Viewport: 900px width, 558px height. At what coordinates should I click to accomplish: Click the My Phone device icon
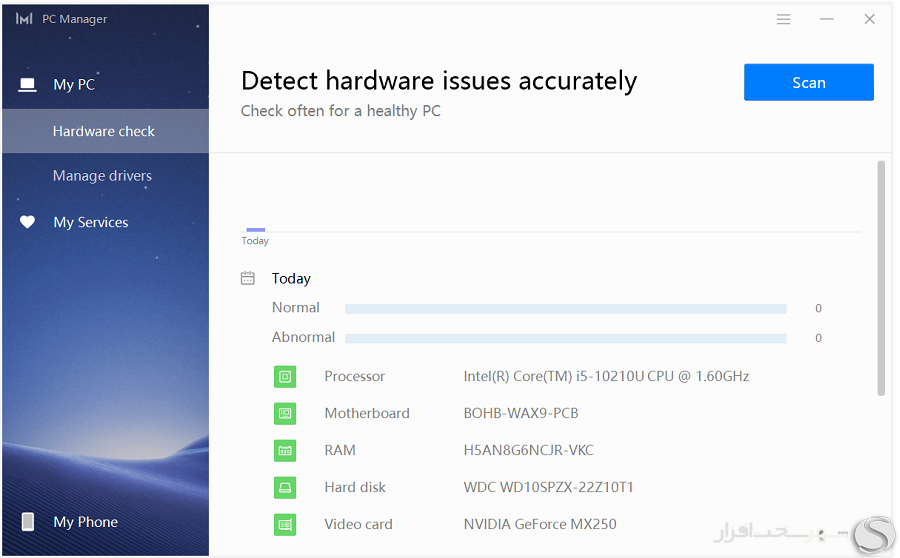tap(27, 522)
